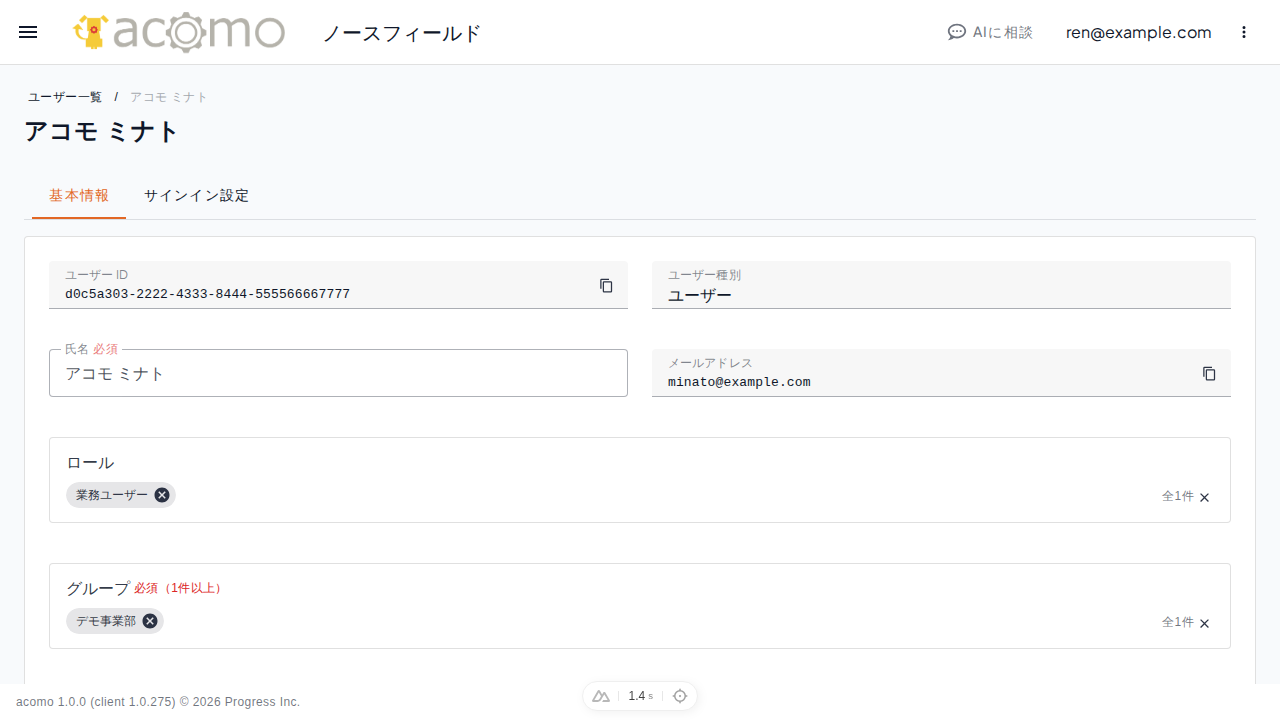This screenshot has width=1280, height=720.
Task: Click the グループ selection box
Action: [640, 606]
